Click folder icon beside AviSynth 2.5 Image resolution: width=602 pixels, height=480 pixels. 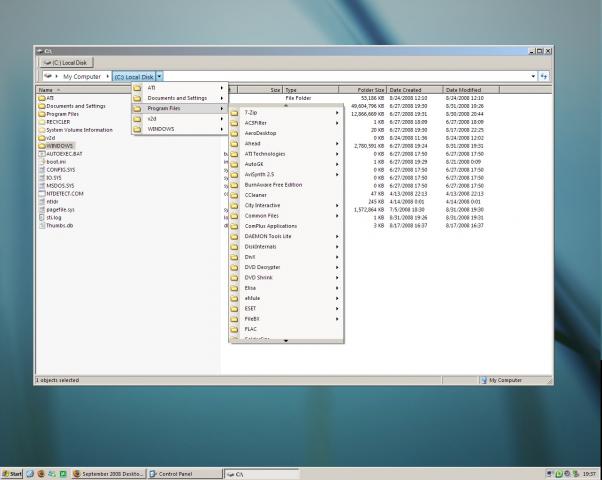tap(234, 175)
